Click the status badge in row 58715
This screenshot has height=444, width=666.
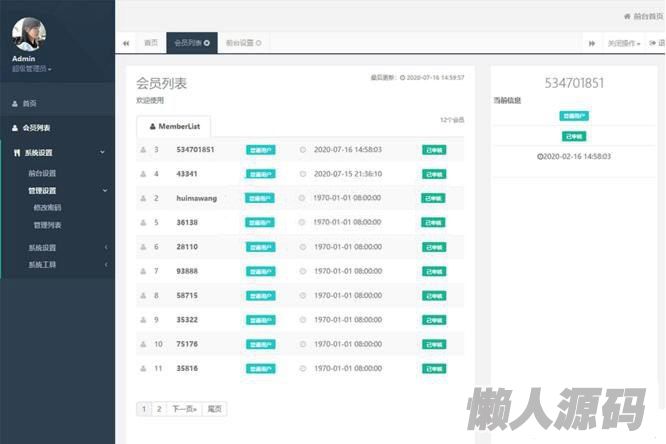tap(434, 295)
